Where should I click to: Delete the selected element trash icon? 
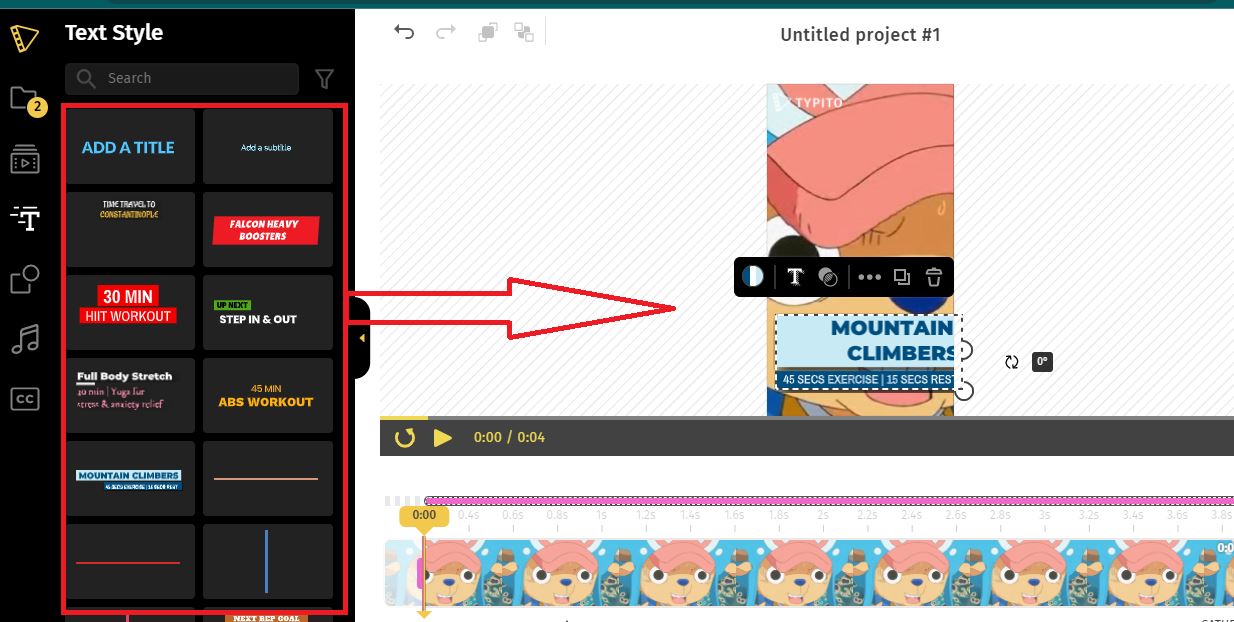(933, 277)
